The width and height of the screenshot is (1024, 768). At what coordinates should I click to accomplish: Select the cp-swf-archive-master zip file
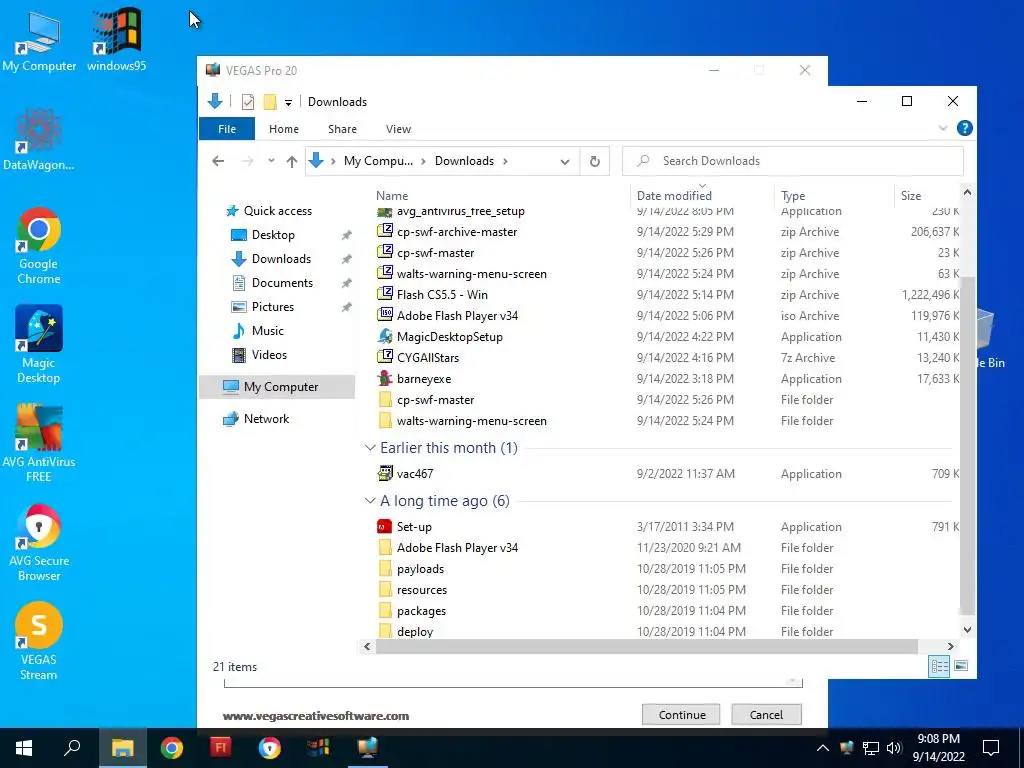456,232
